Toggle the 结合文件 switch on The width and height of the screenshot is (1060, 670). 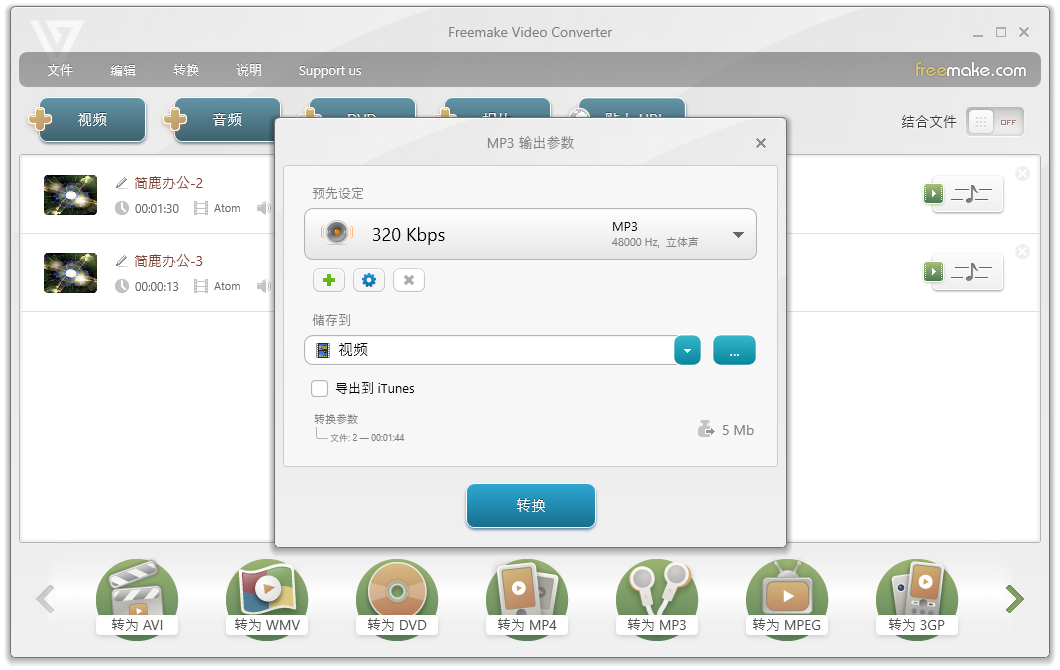coord(994,121)
